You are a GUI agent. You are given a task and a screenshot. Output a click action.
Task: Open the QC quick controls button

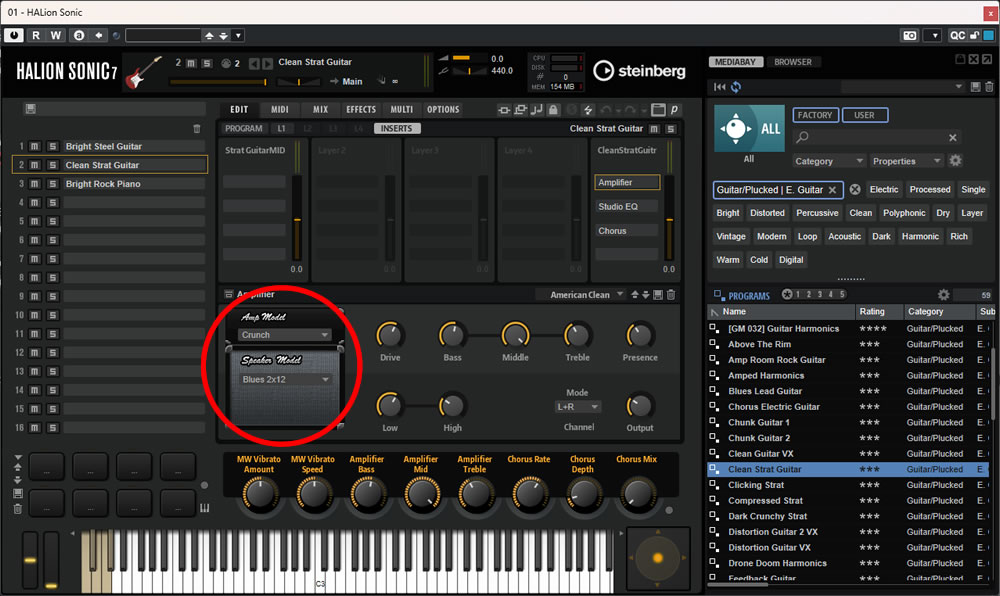pos(957,36)
